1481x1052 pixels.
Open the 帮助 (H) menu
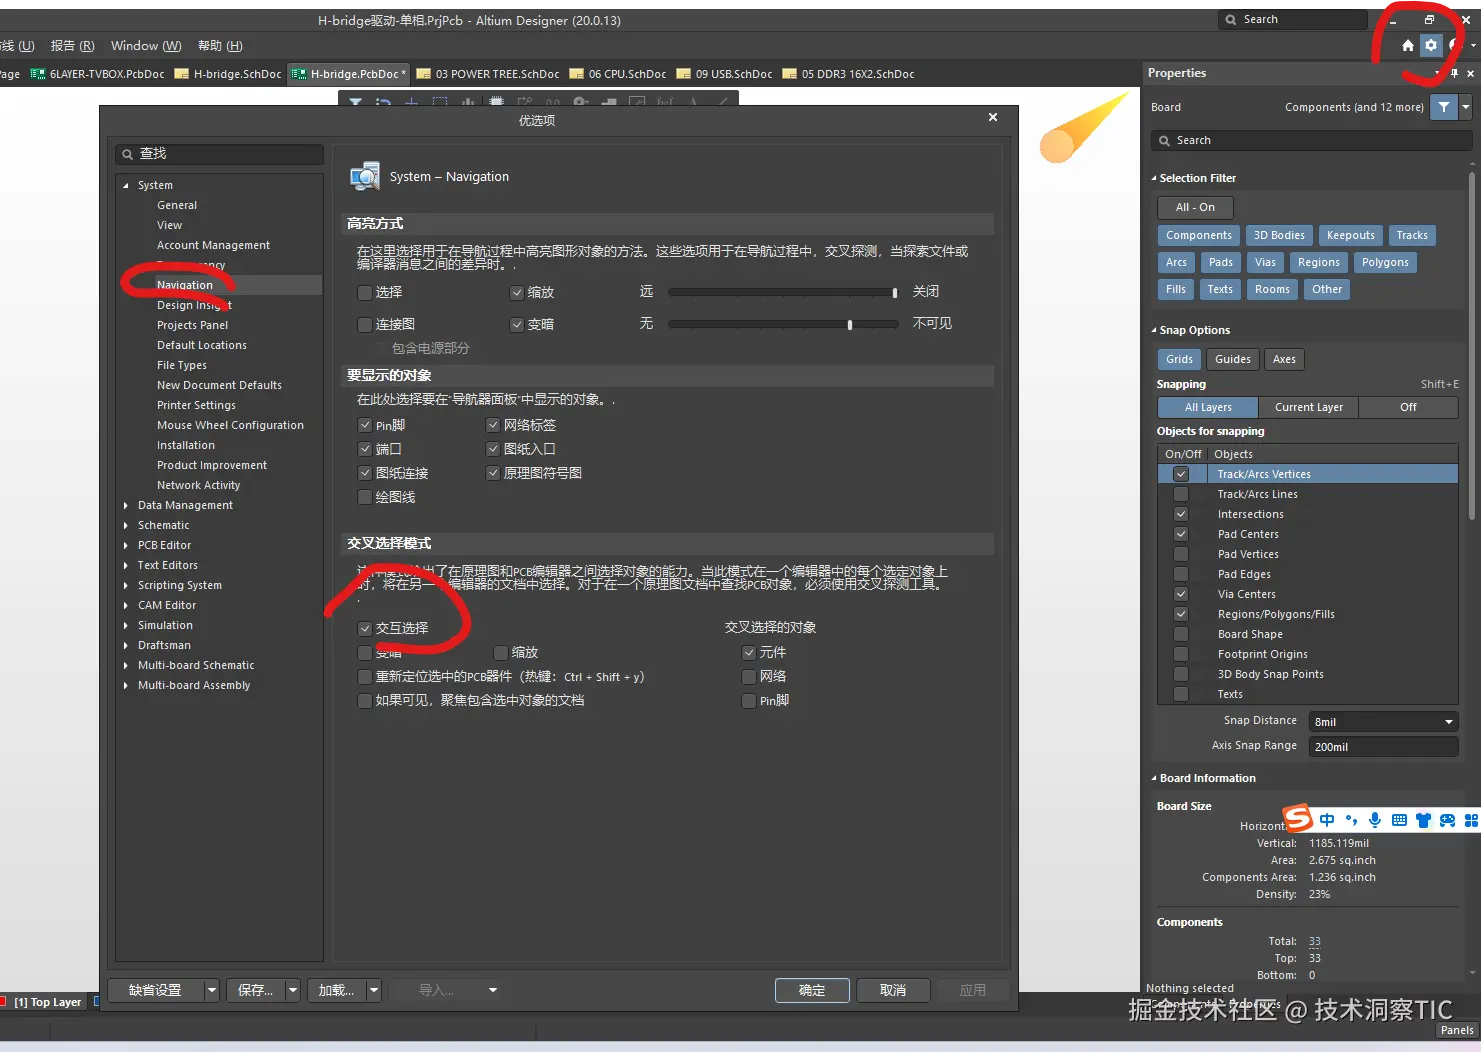pyautogui.click(x=220, y=46)
